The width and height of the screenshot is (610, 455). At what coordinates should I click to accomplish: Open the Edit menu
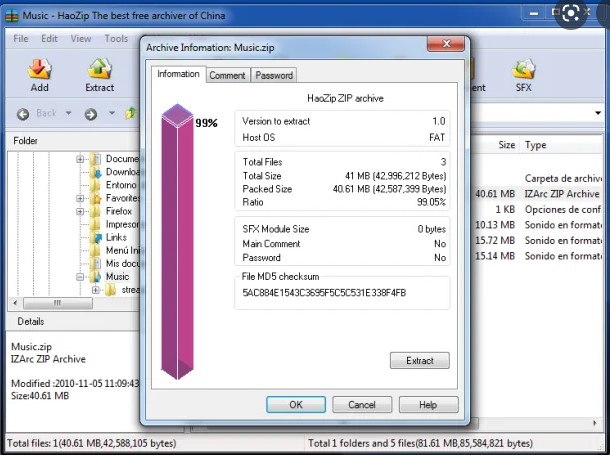49,38
